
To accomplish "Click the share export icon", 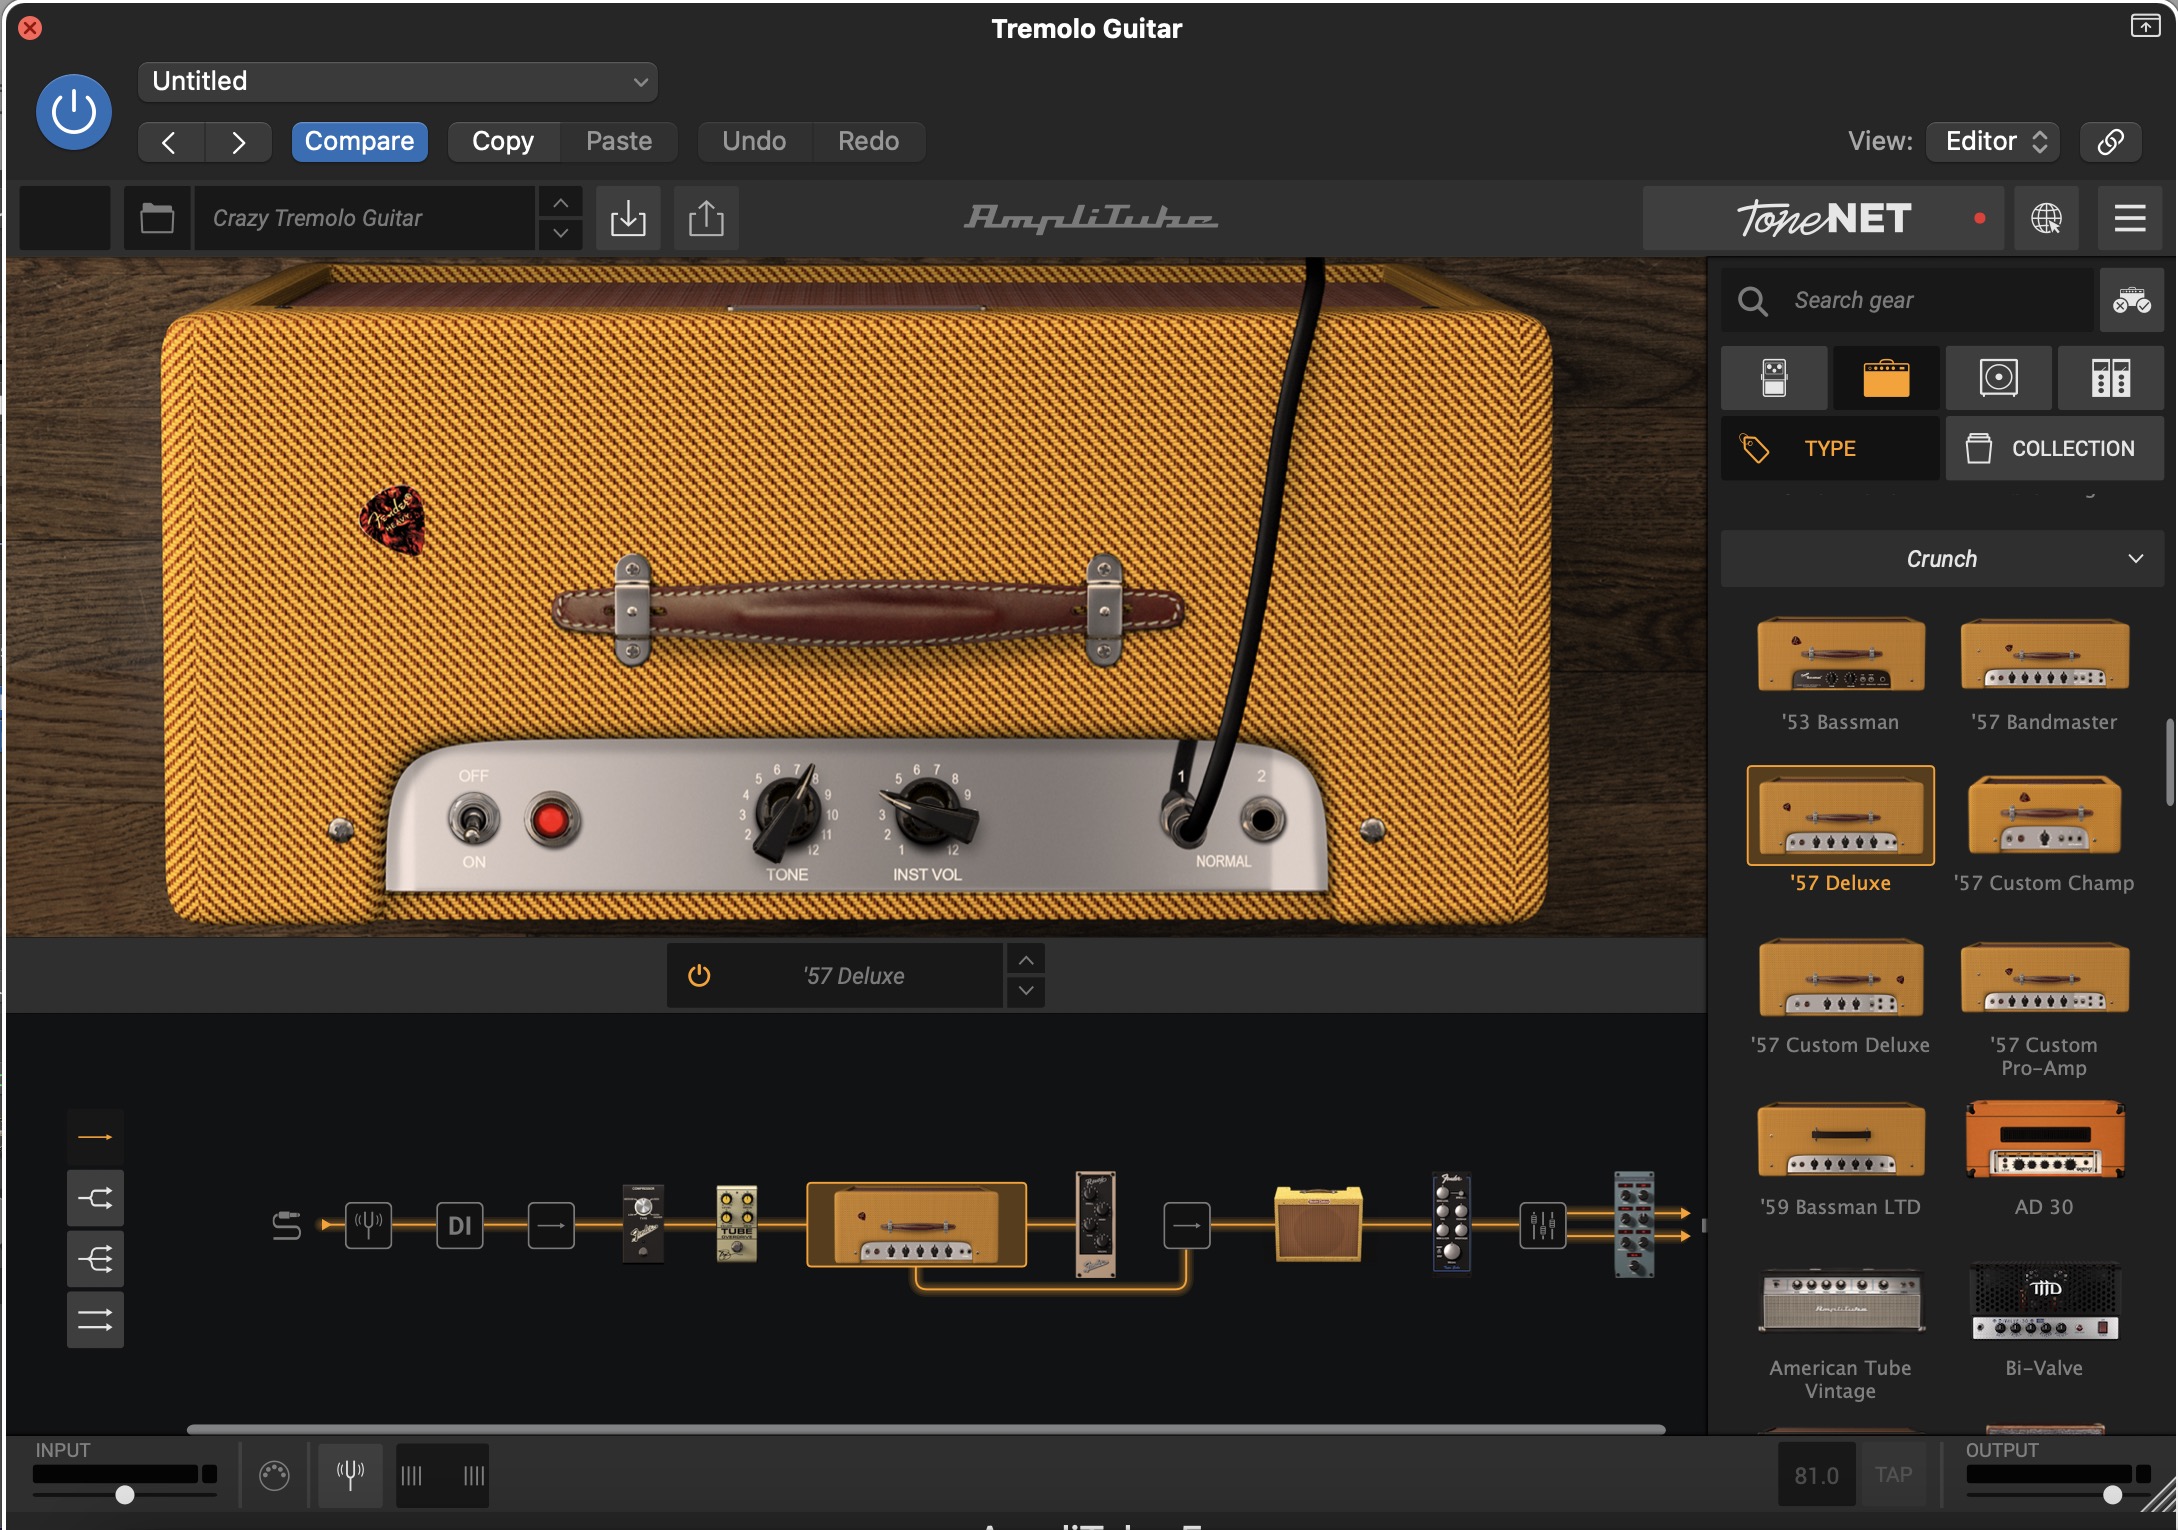I will [706, 218].
